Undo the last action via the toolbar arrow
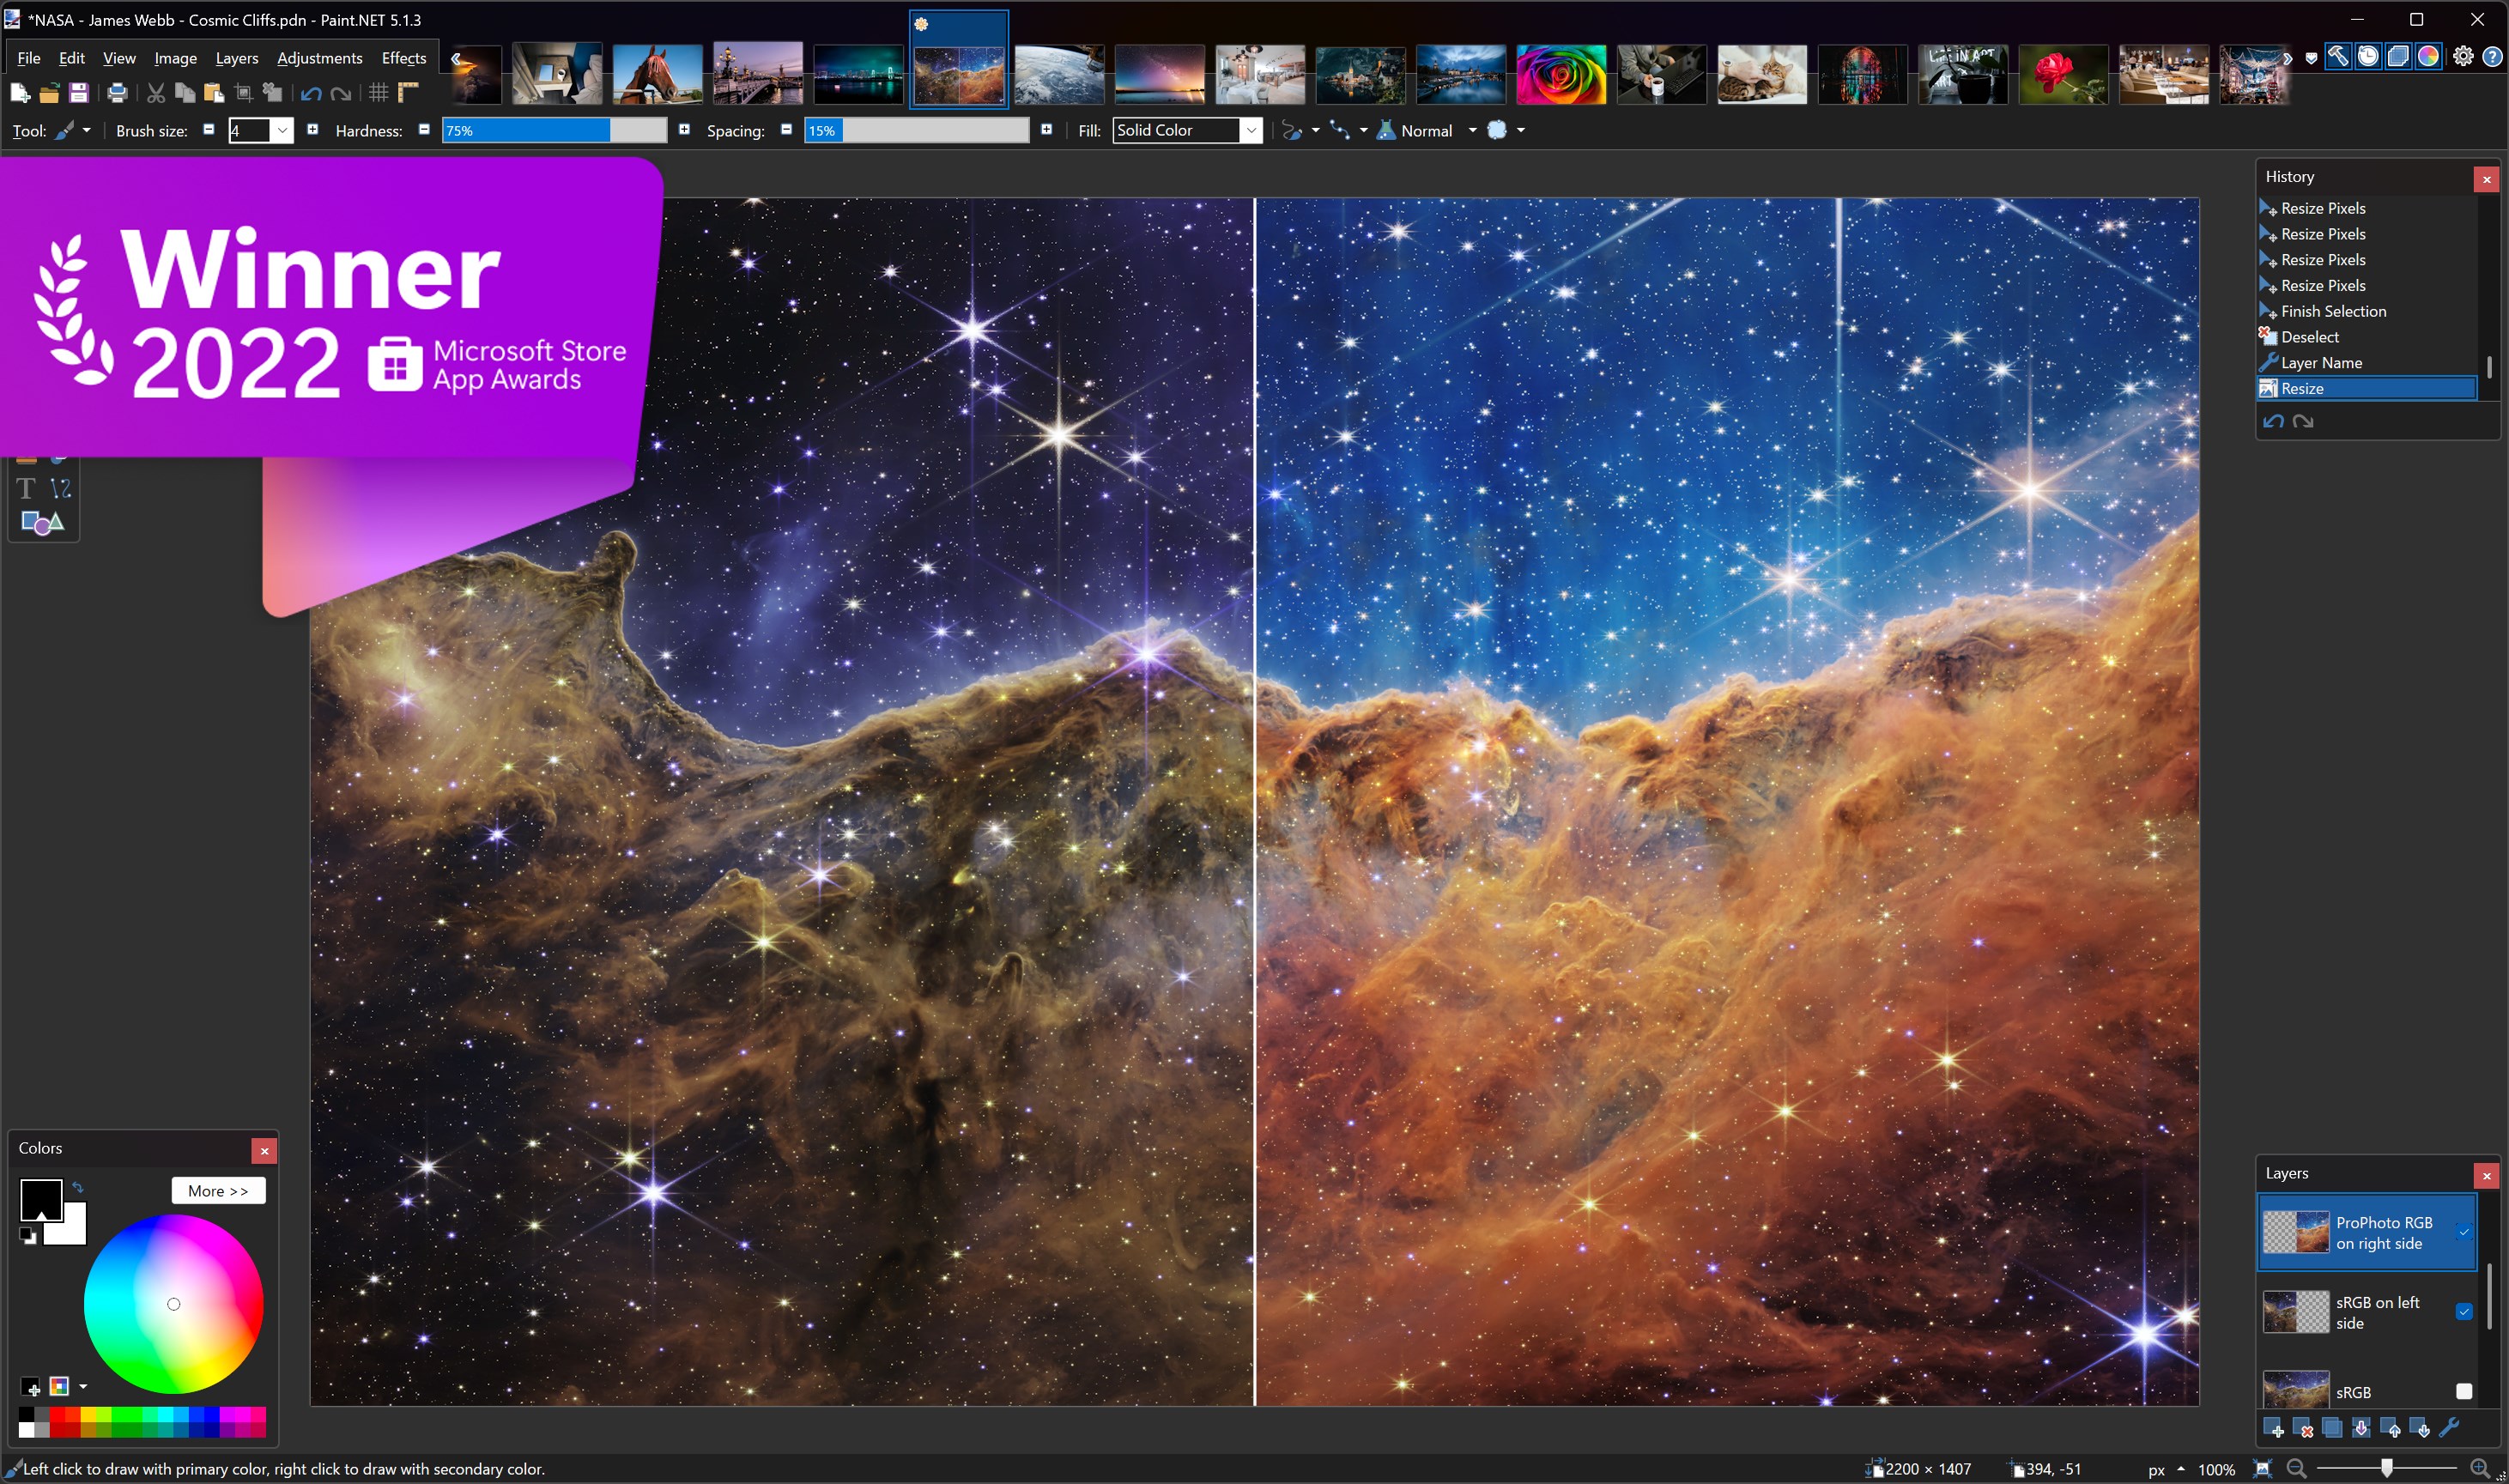 coord(310,93)
